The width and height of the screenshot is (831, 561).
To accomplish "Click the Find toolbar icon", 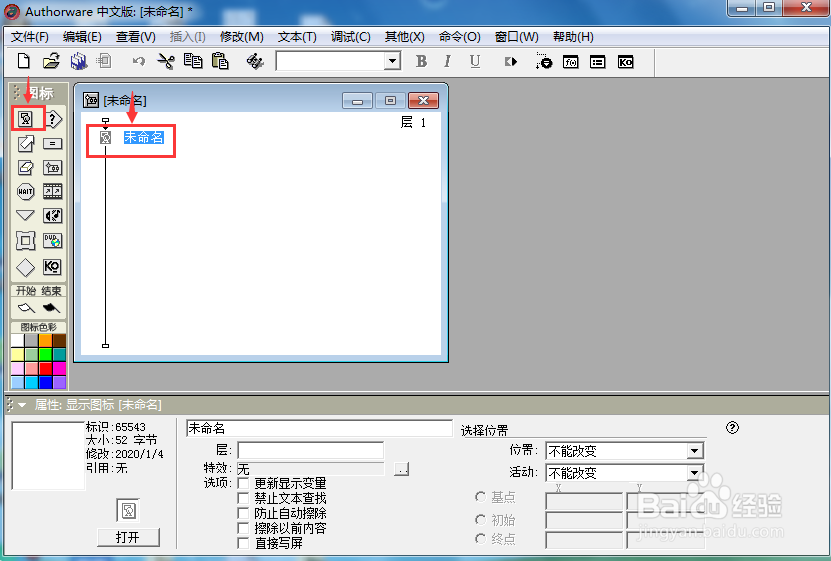I will tap(255, 61).
